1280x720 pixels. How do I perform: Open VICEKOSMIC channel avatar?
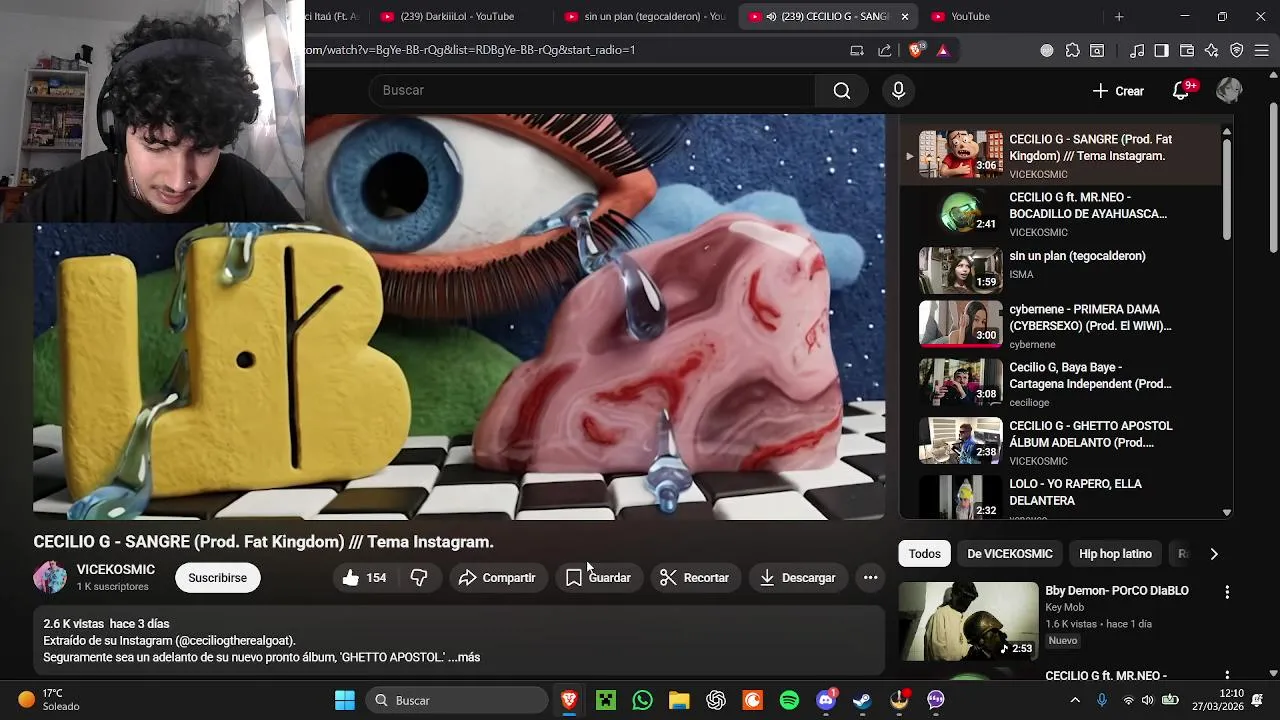(50, 578)
